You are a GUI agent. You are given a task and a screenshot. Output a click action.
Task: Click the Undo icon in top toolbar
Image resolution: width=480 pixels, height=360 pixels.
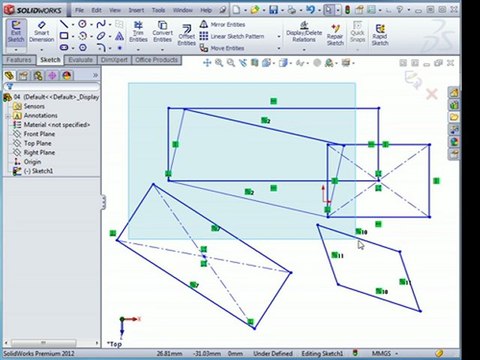coord(310,10)
